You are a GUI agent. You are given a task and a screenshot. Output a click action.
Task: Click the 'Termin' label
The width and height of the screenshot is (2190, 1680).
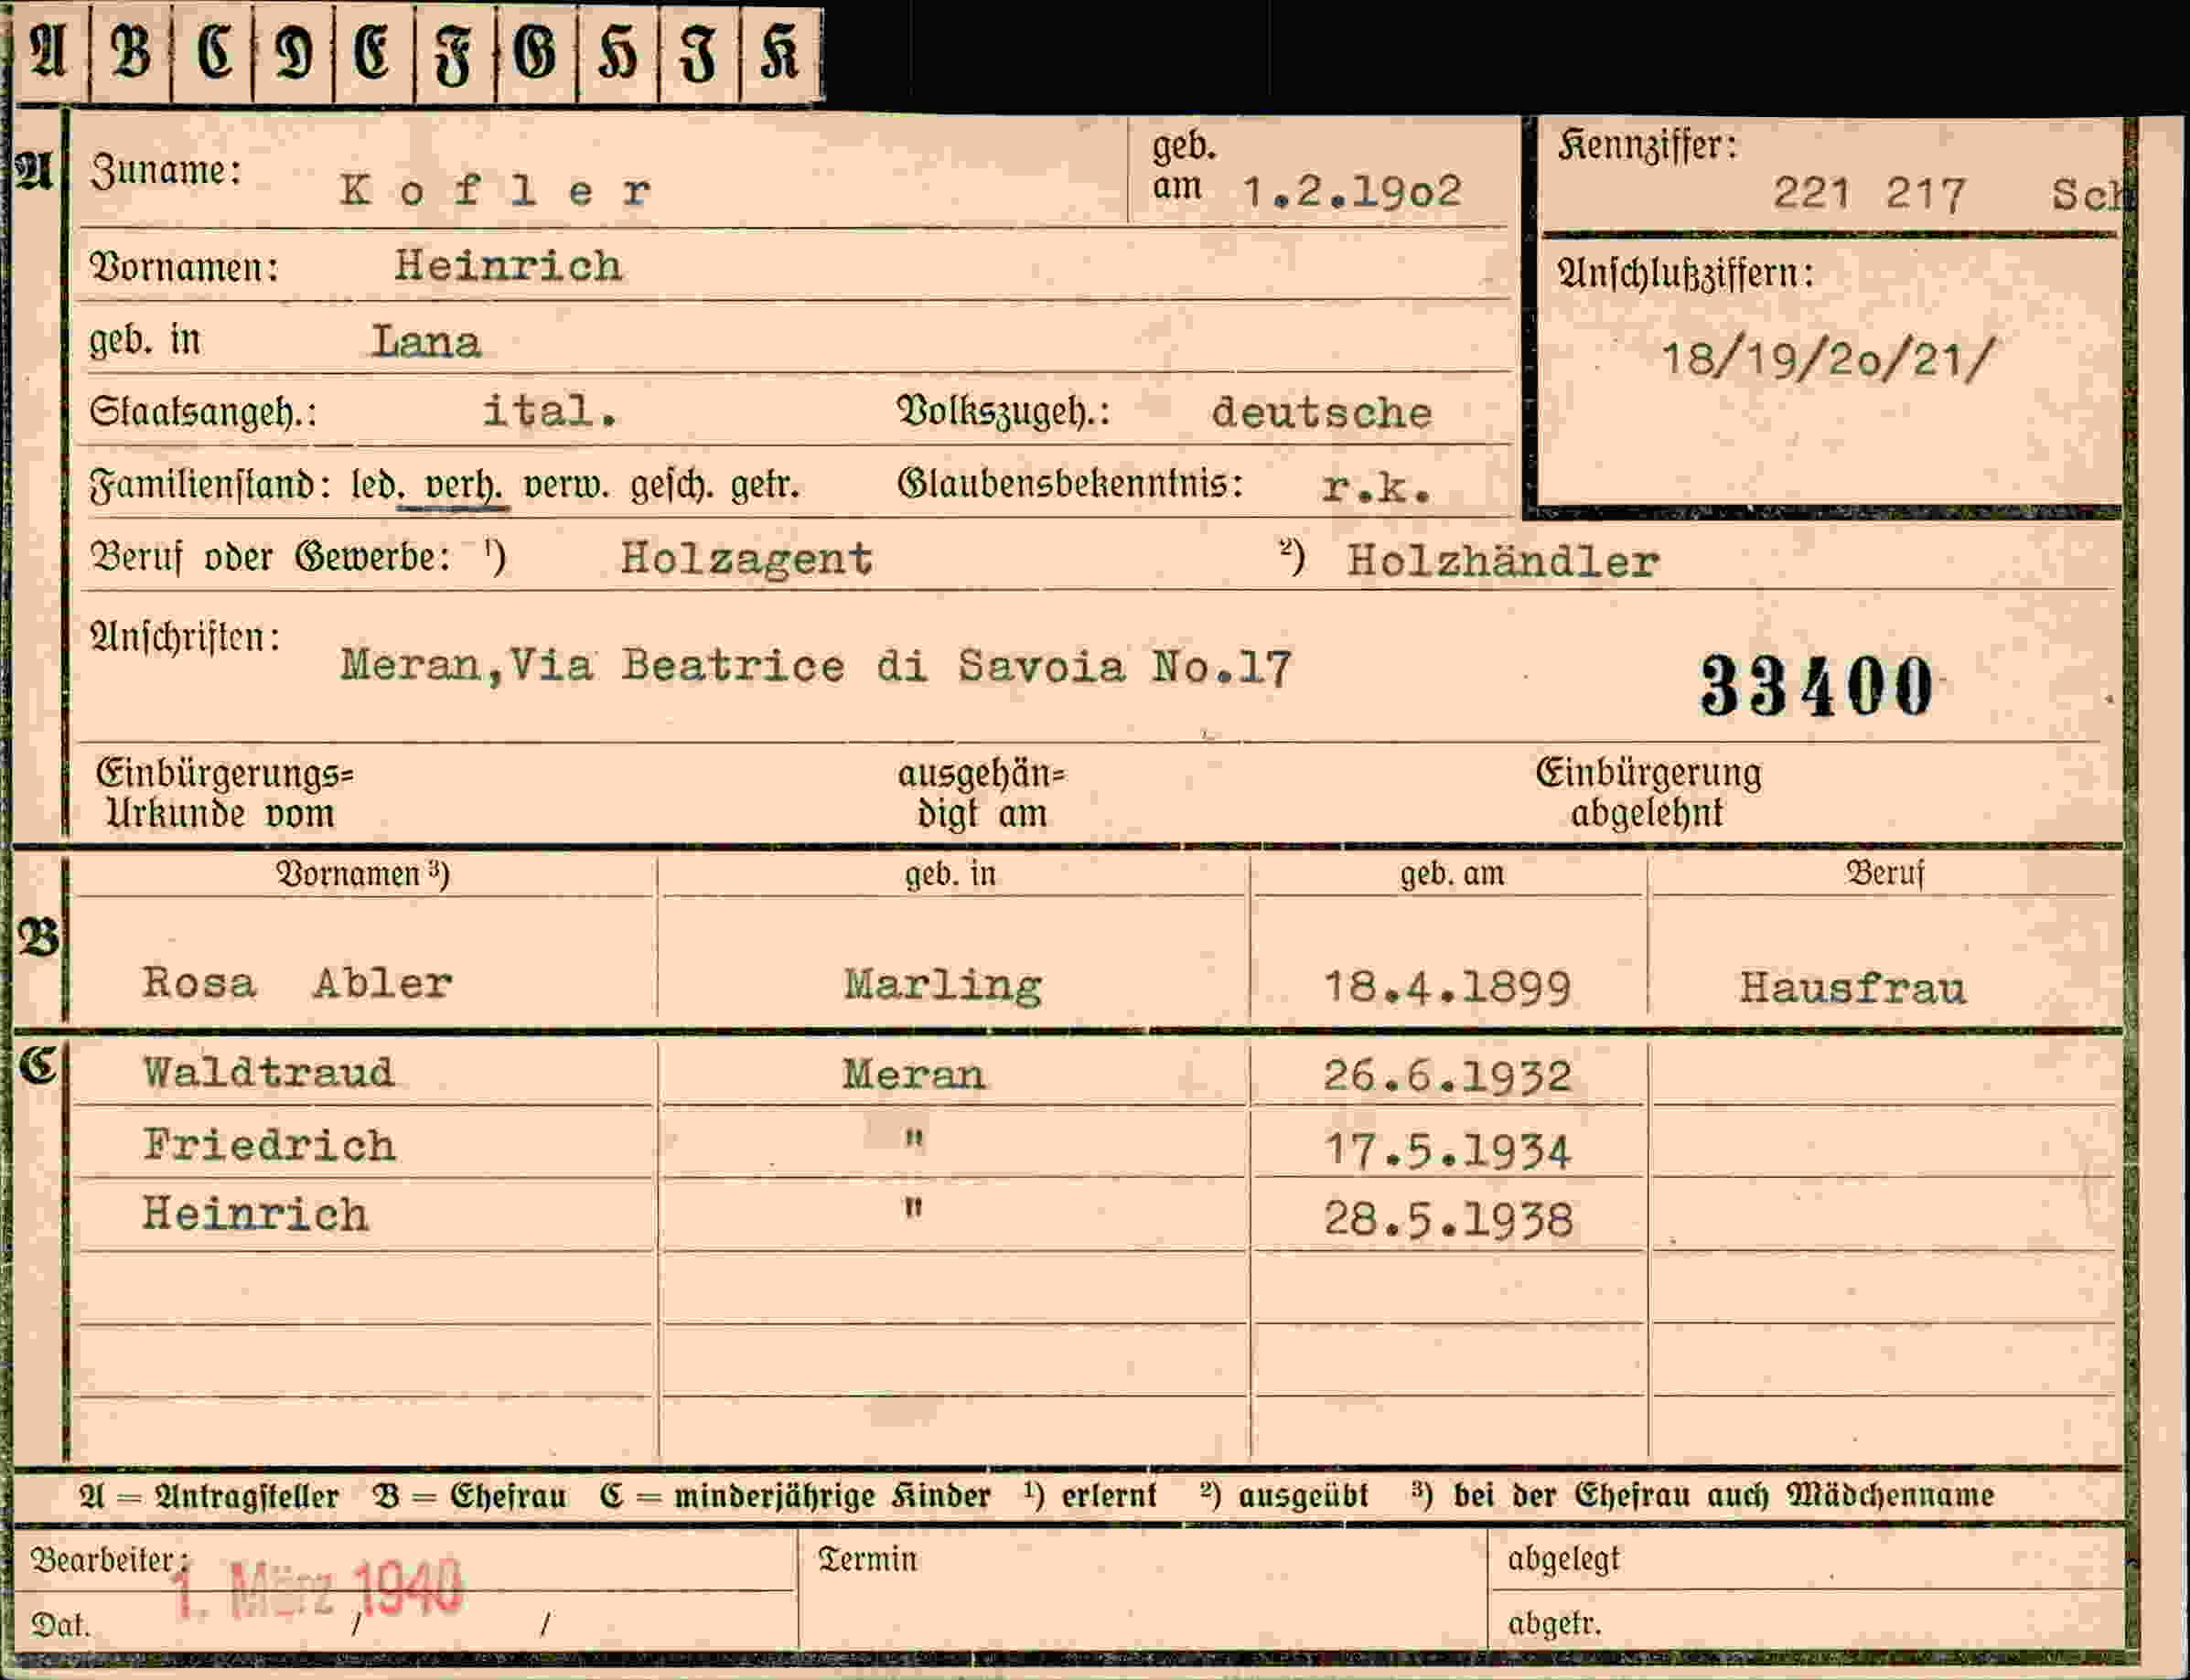867,1559
